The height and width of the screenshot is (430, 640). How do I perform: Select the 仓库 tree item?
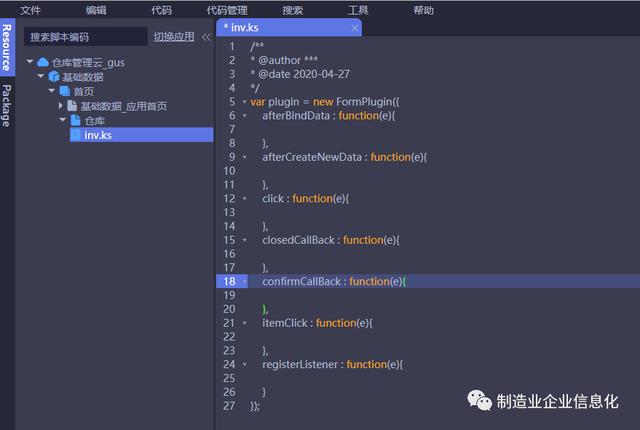pyautogui.click(x=95, y=121)
